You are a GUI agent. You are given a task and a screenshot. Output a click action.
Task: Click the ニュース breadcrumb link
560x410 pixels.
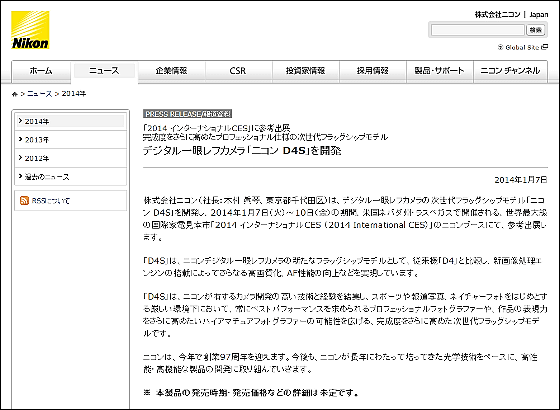[39, 94]
